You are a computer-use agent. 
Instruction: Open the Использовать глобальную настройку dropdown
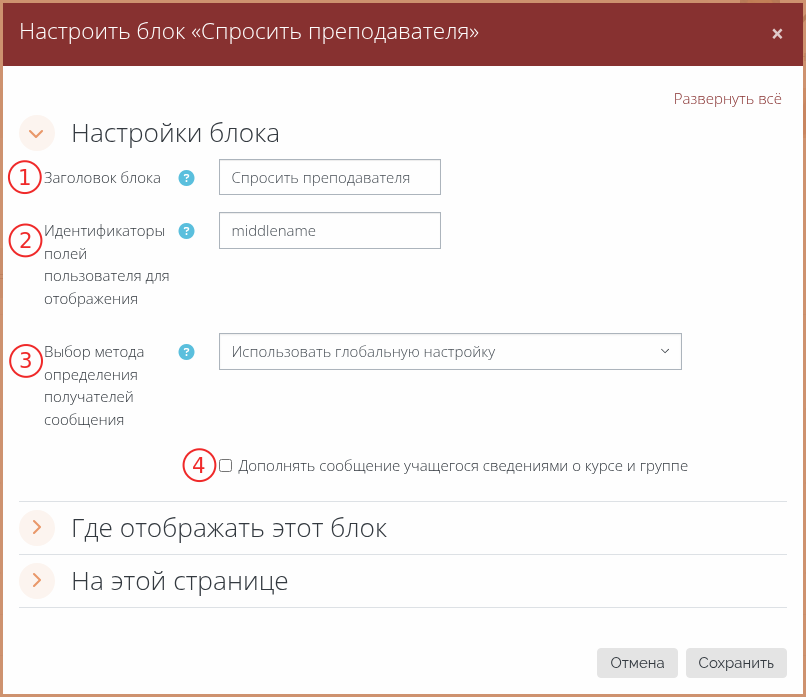click(450, 352)
